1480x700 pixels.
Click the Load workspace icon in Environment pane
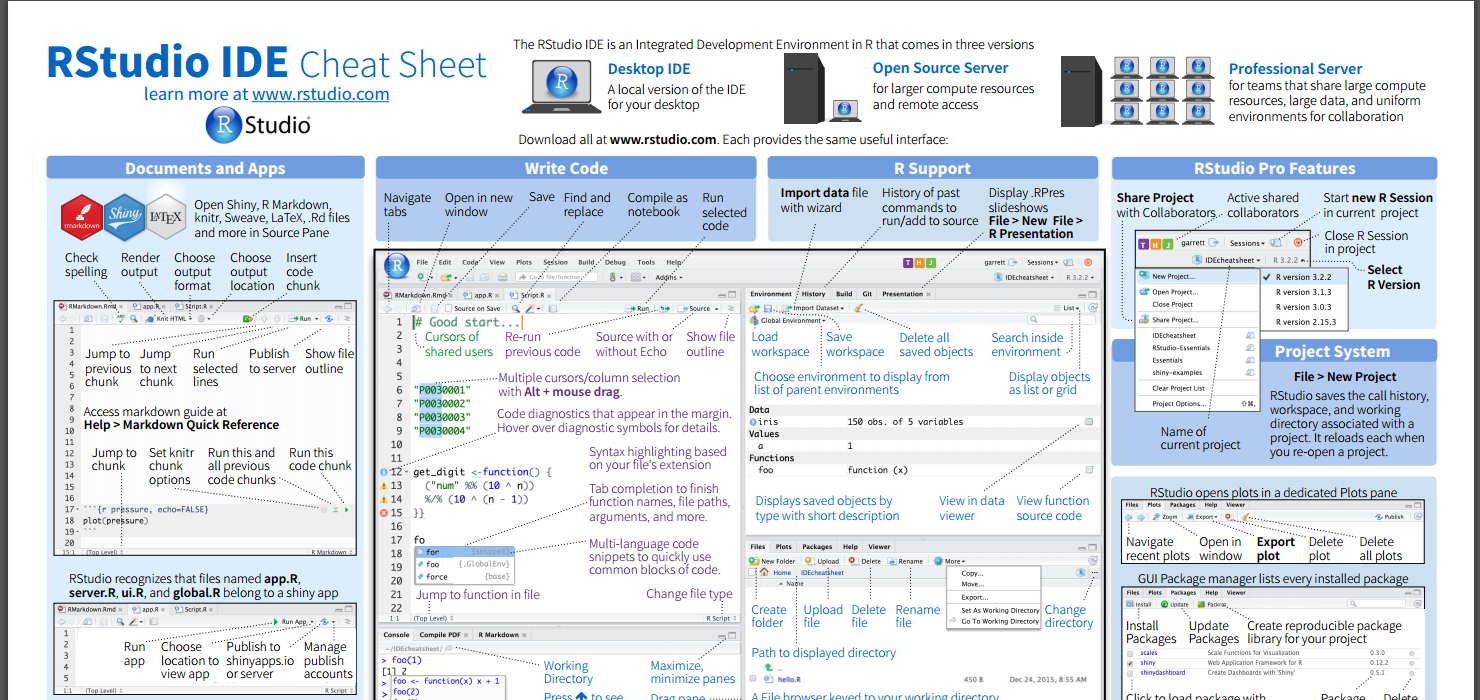(754, 308)
